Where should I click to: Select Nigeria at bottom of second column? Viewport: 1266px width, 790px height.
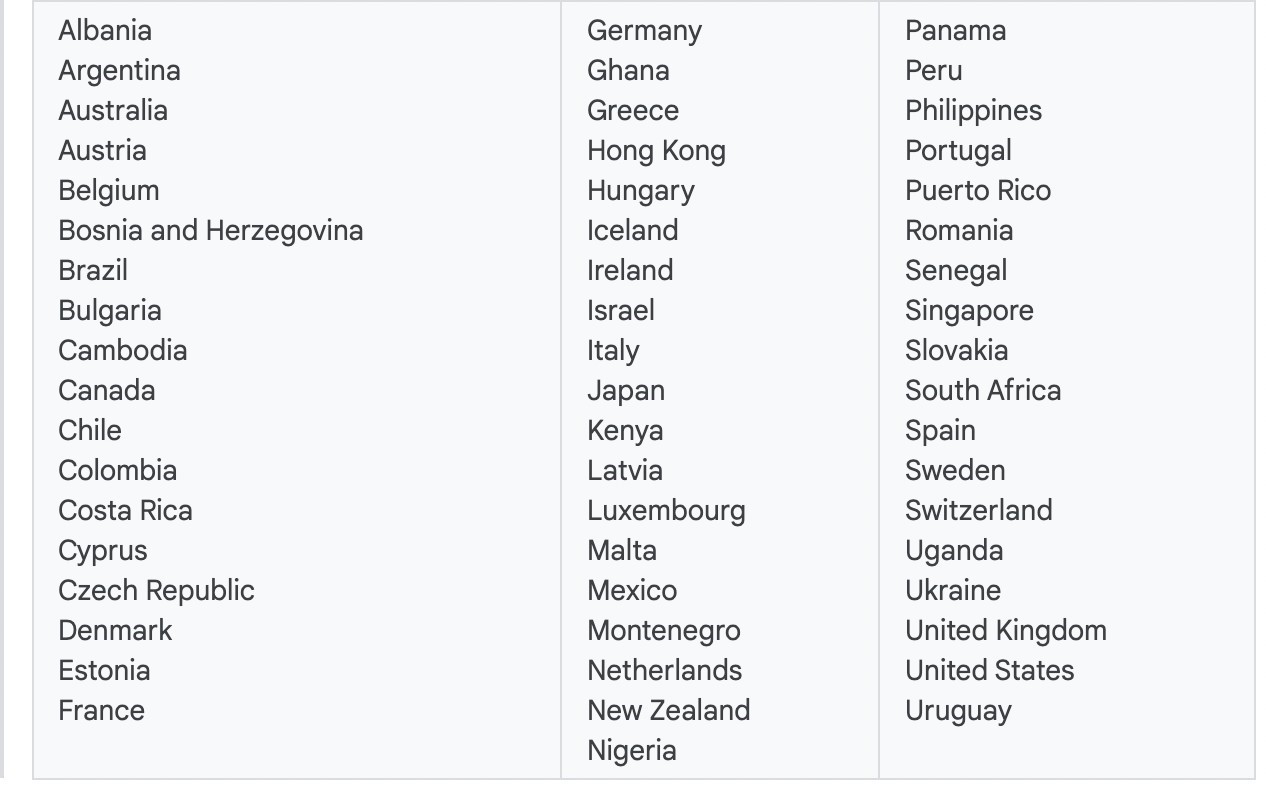point(631,751)
